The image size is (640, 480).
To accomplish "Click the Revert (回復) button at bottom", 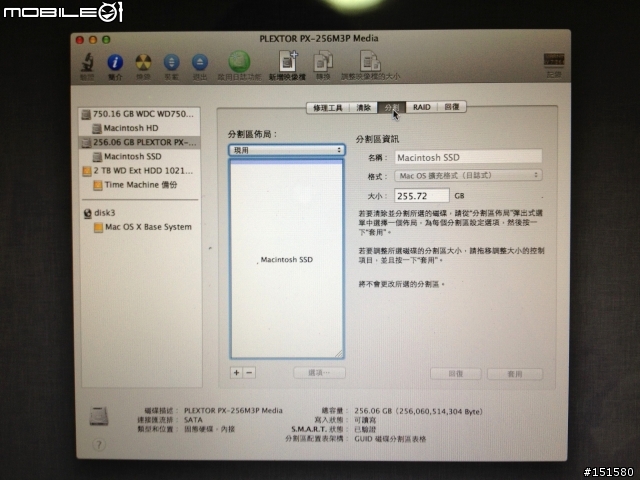I will (456, 373).
